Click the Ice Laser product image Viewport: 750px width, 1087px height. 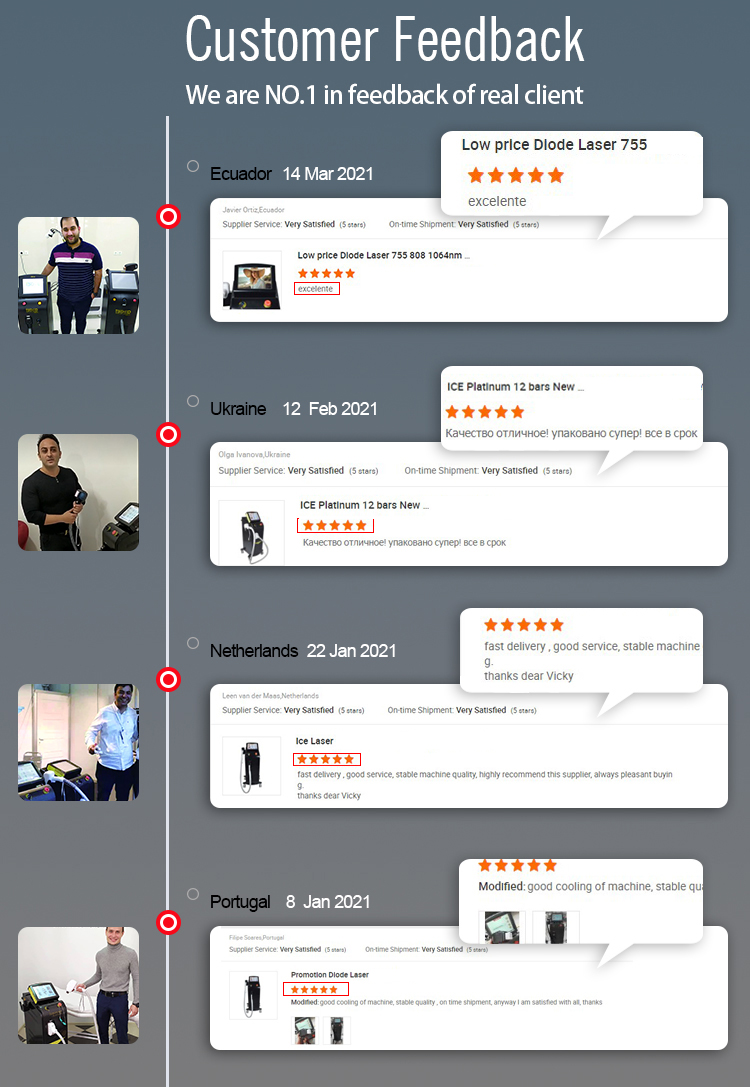click(x=251, y=765)
